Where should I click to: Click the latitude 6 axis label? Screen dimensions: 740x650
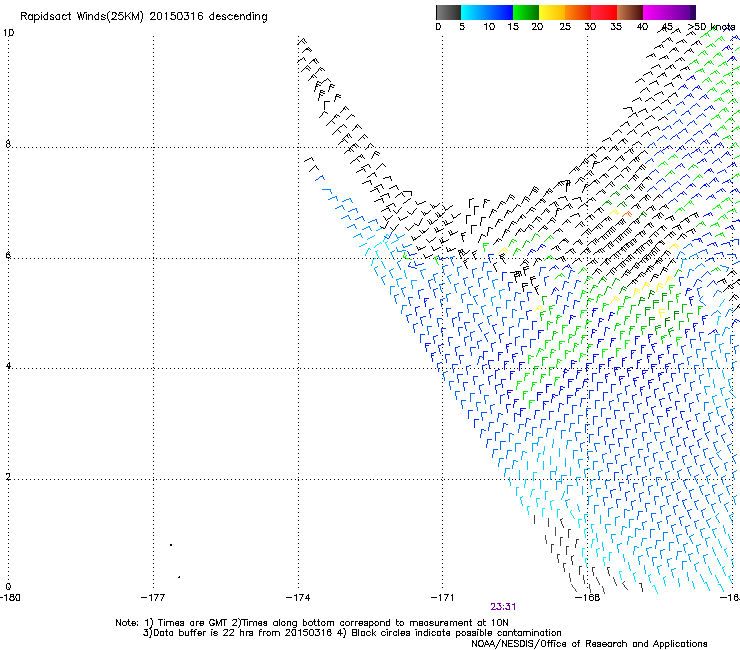[x=8, y=255]
